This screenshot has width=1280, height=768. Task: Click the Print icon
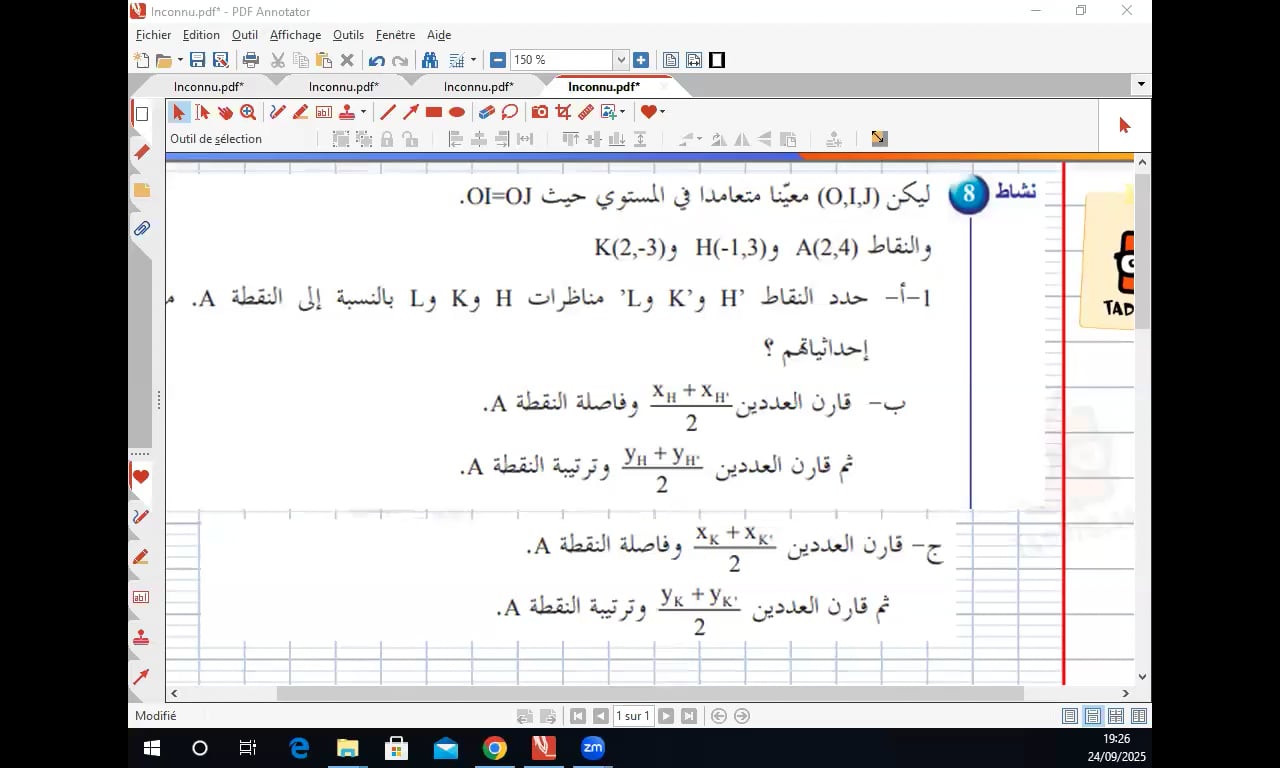(251, 60)
